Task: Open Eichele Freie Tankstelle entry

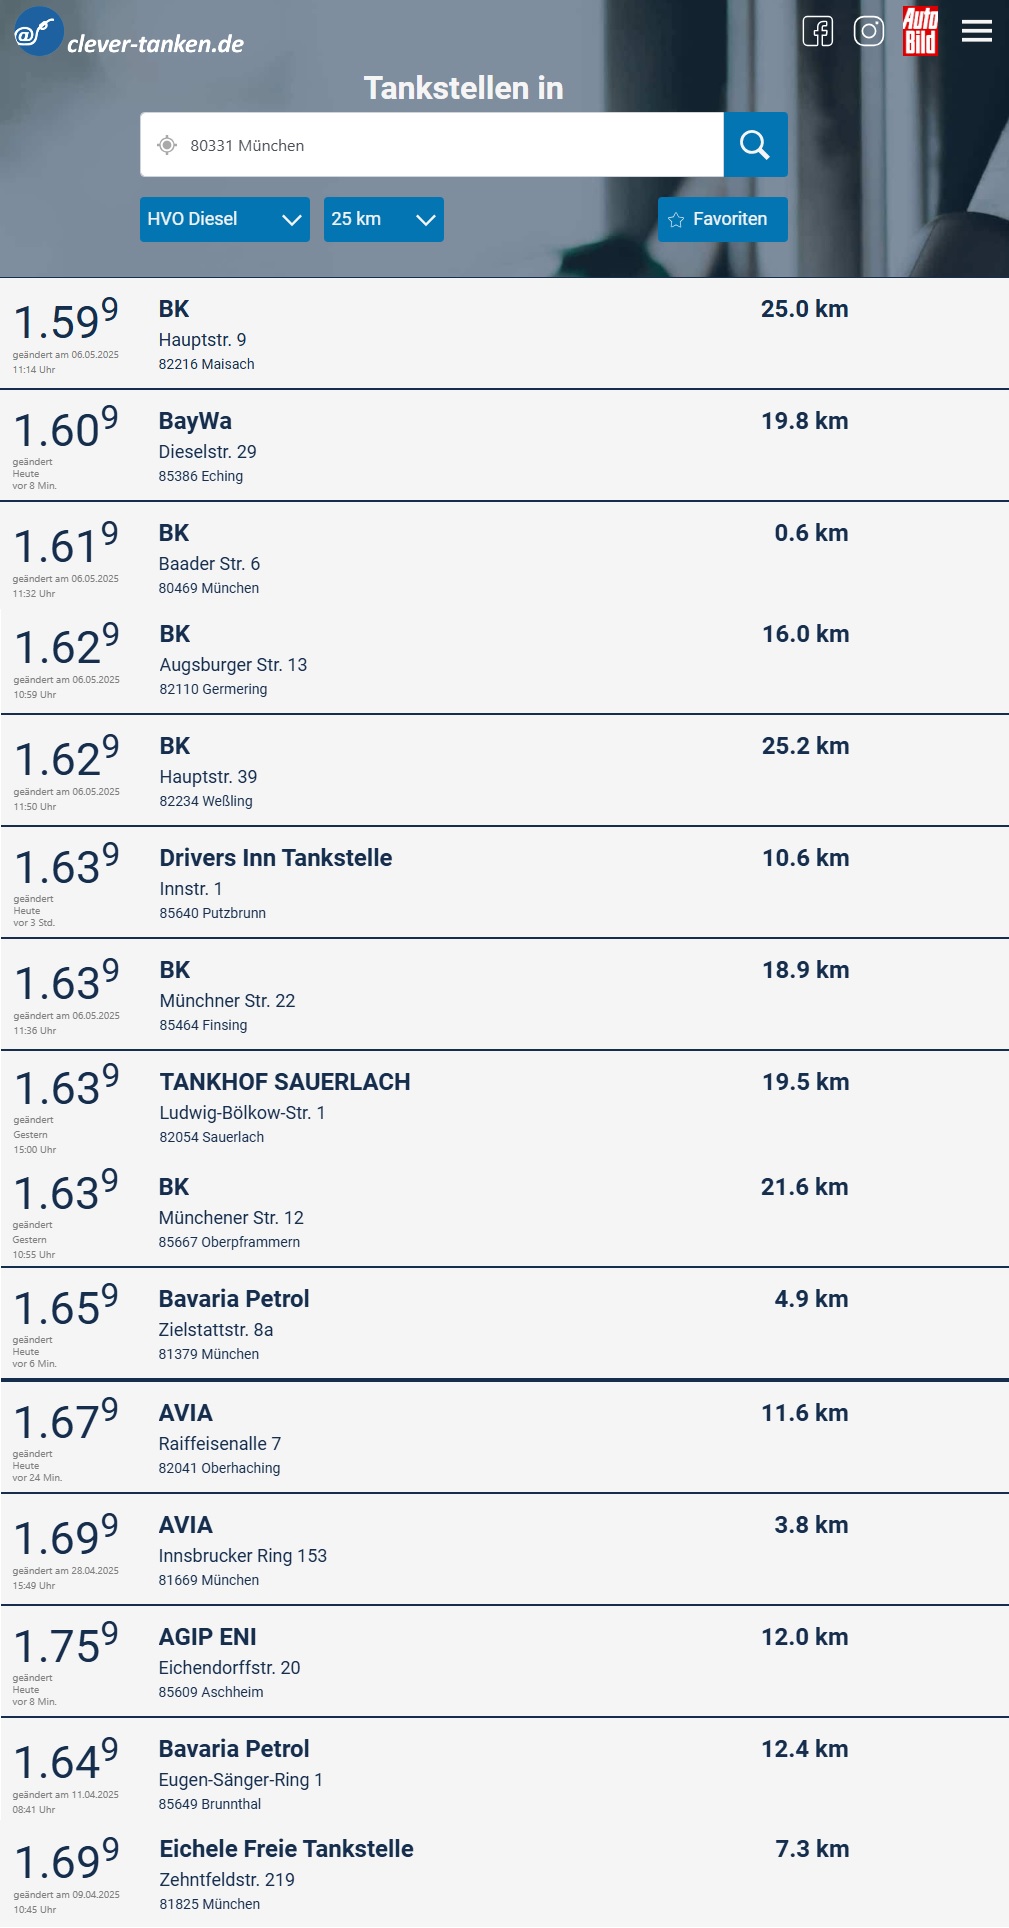Action: (x=400, y=1874)
